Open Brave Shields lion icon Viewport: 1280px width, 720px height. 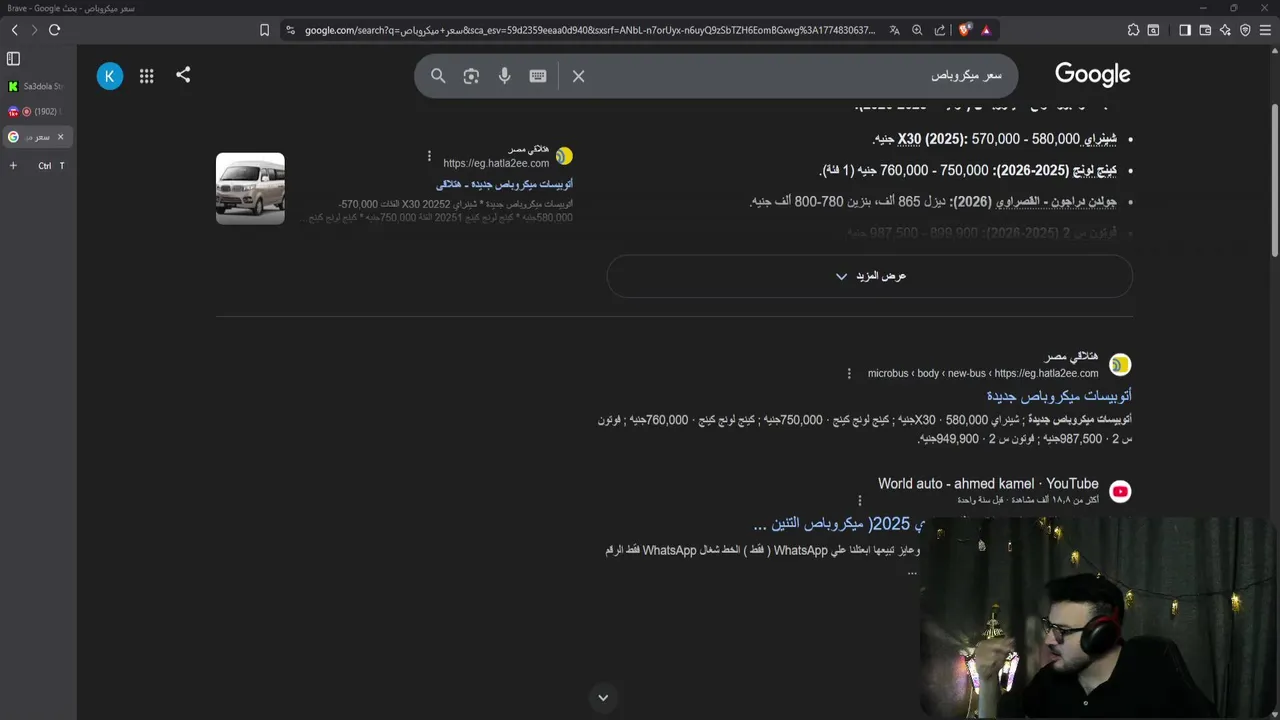pos(965,30)
